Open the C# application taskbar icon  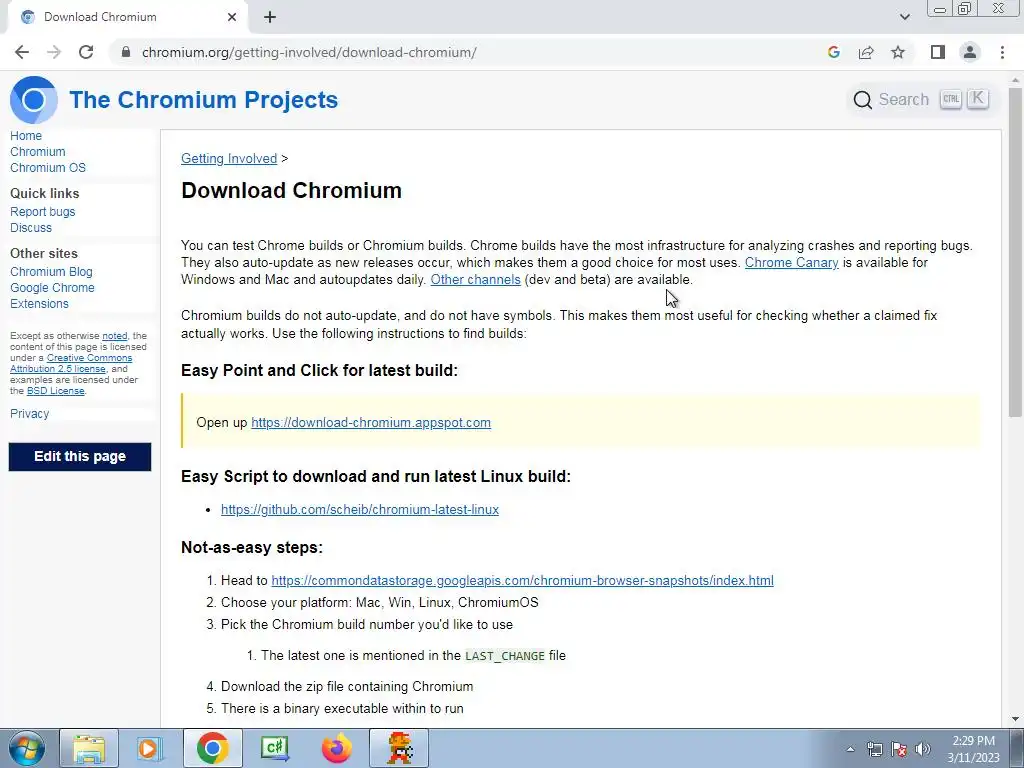coord(274,748)
